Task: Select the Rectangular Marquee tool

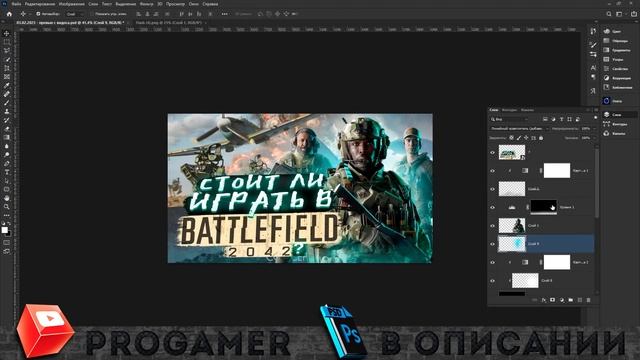Action: [x=7, y=42]
